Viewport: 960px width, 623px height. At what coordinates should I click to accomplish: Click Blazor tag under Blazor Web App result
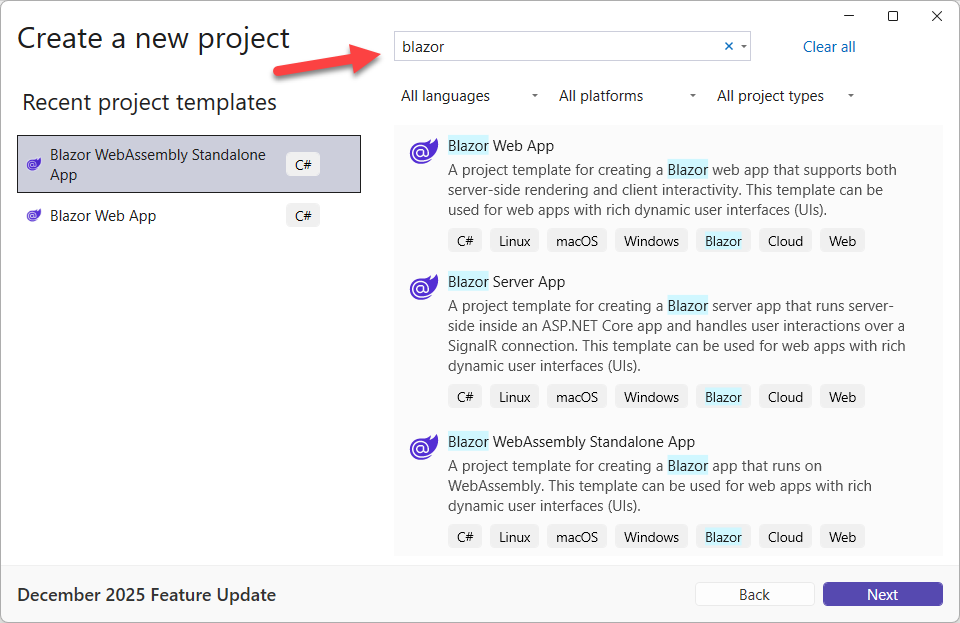coord(723,241)
